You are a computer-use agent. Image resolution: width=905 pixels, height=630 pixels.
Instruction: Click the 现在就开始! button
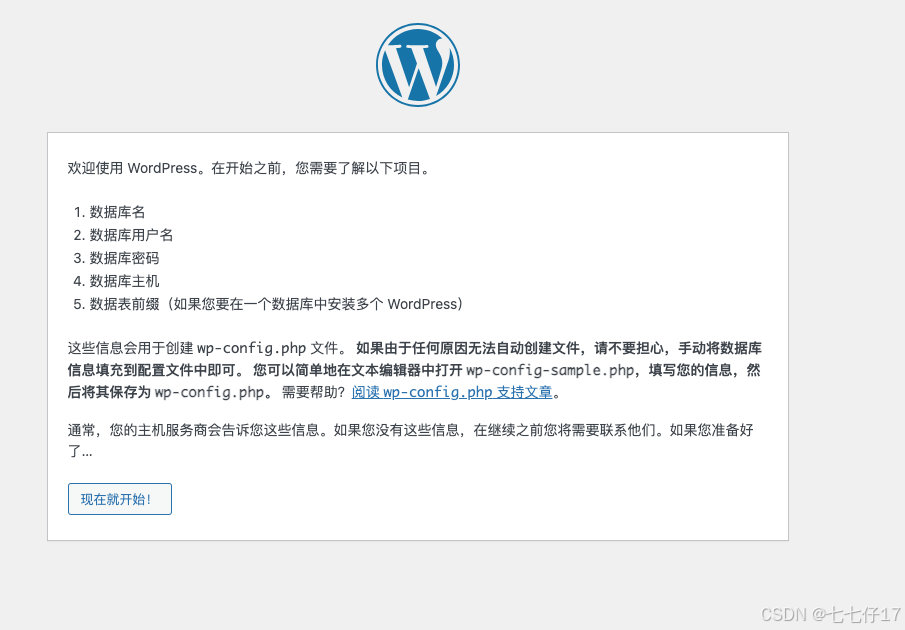click(119, 499)
